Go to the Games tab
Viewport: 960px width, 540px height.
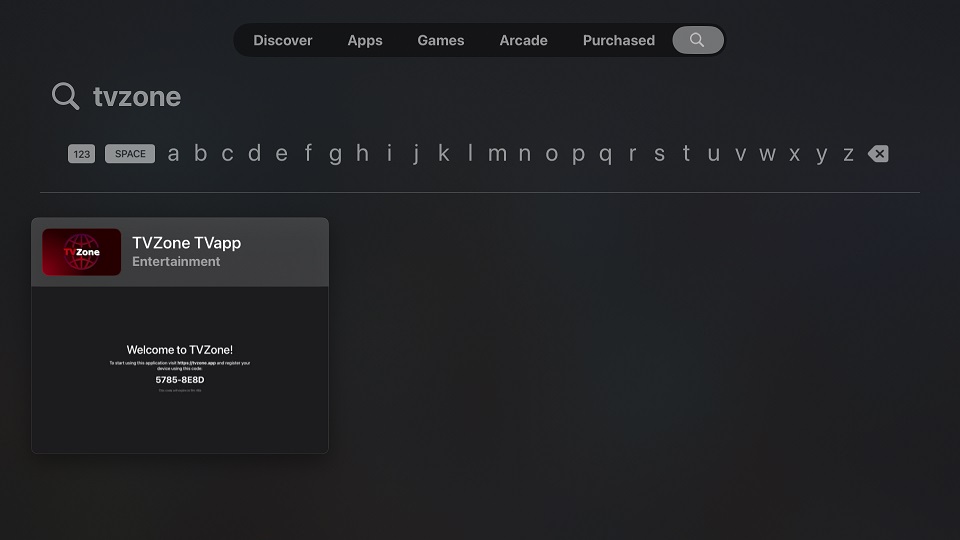pyautogui.click(x=441, y=40)
